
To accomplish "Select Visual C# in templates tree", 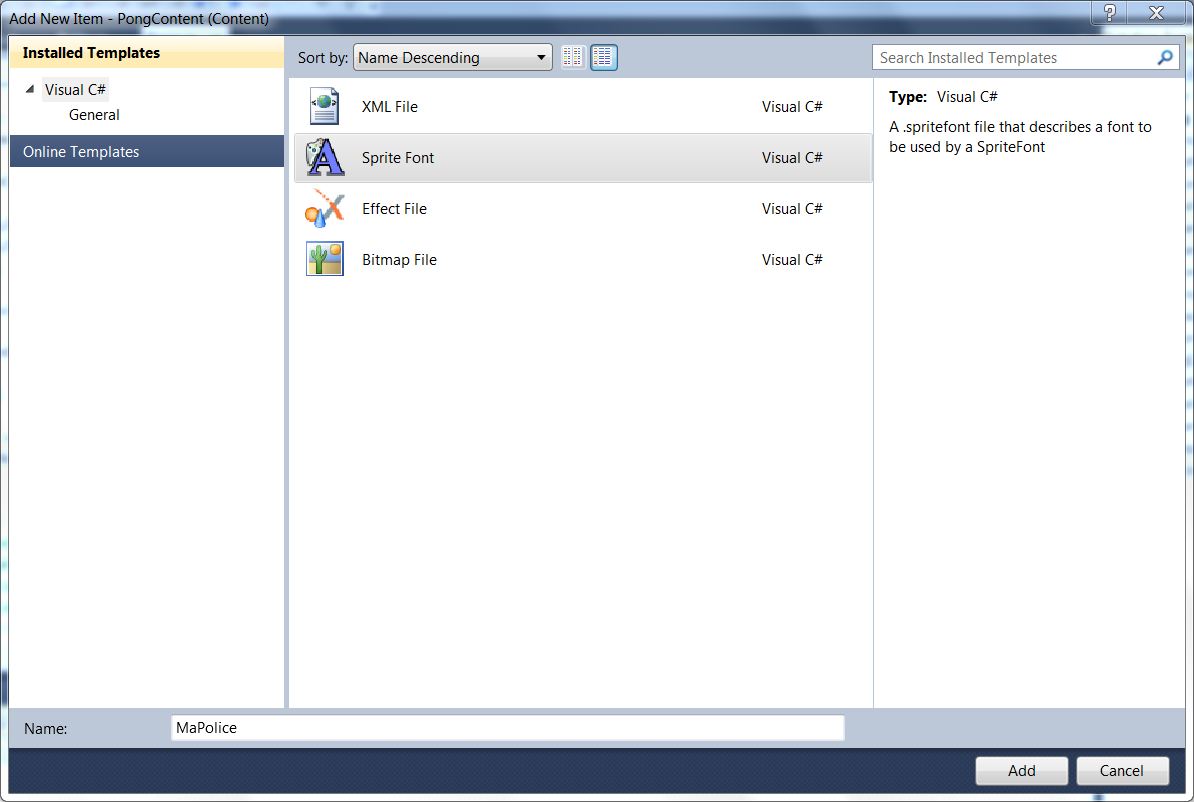I will (x=75, y=90).
